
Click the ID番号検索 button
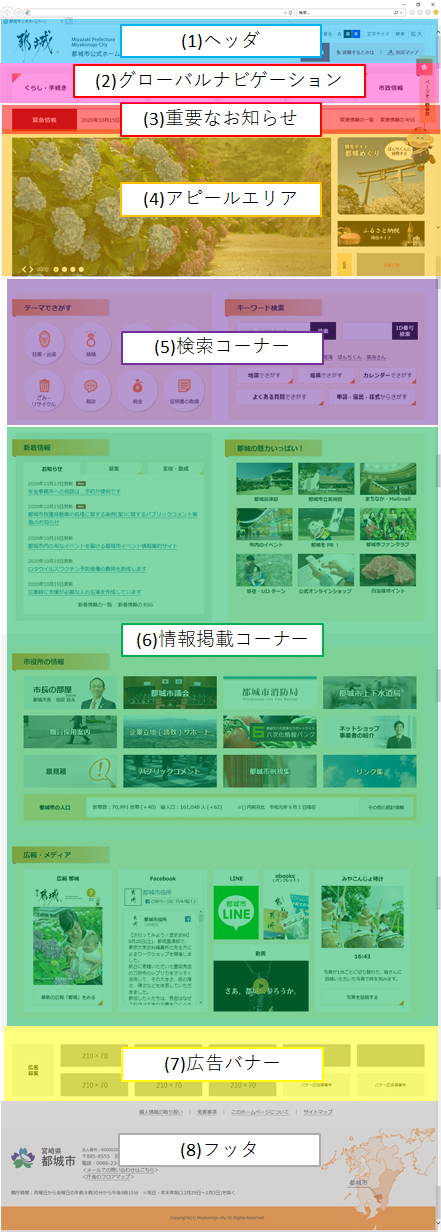403,331
